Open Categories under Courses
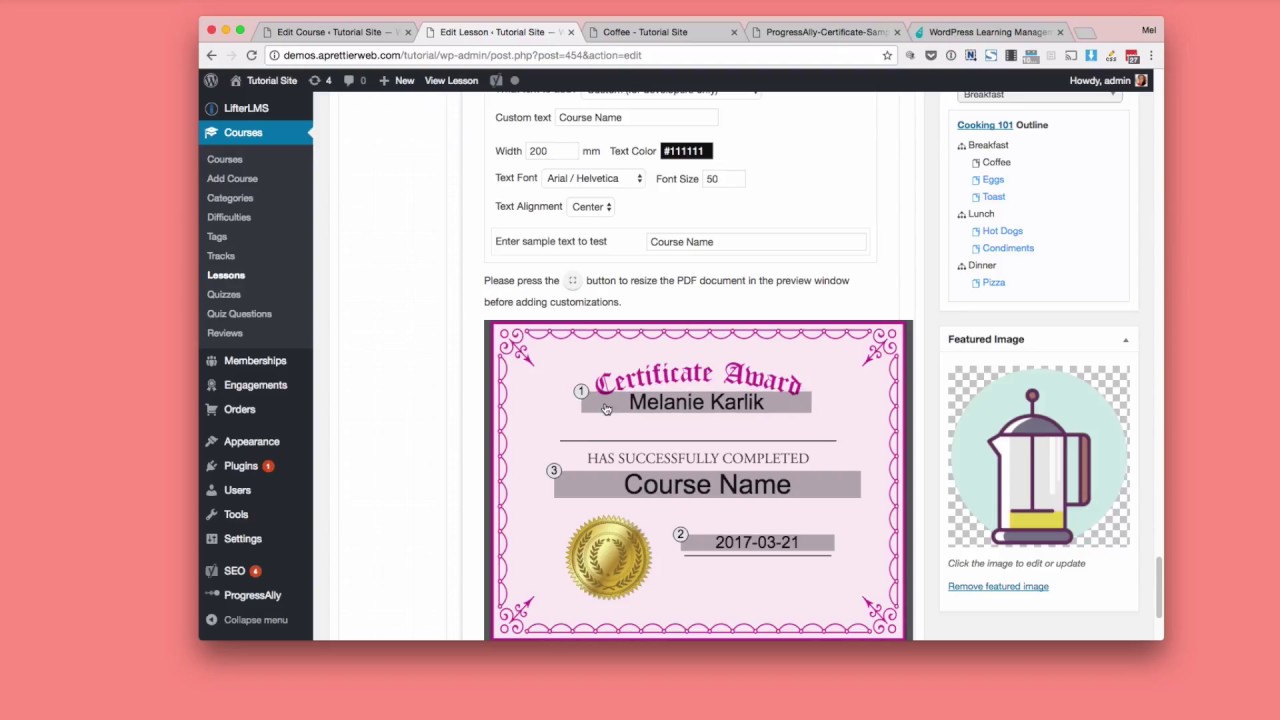The width and height of the screenshot is (1280, 720). coord(230,198)
